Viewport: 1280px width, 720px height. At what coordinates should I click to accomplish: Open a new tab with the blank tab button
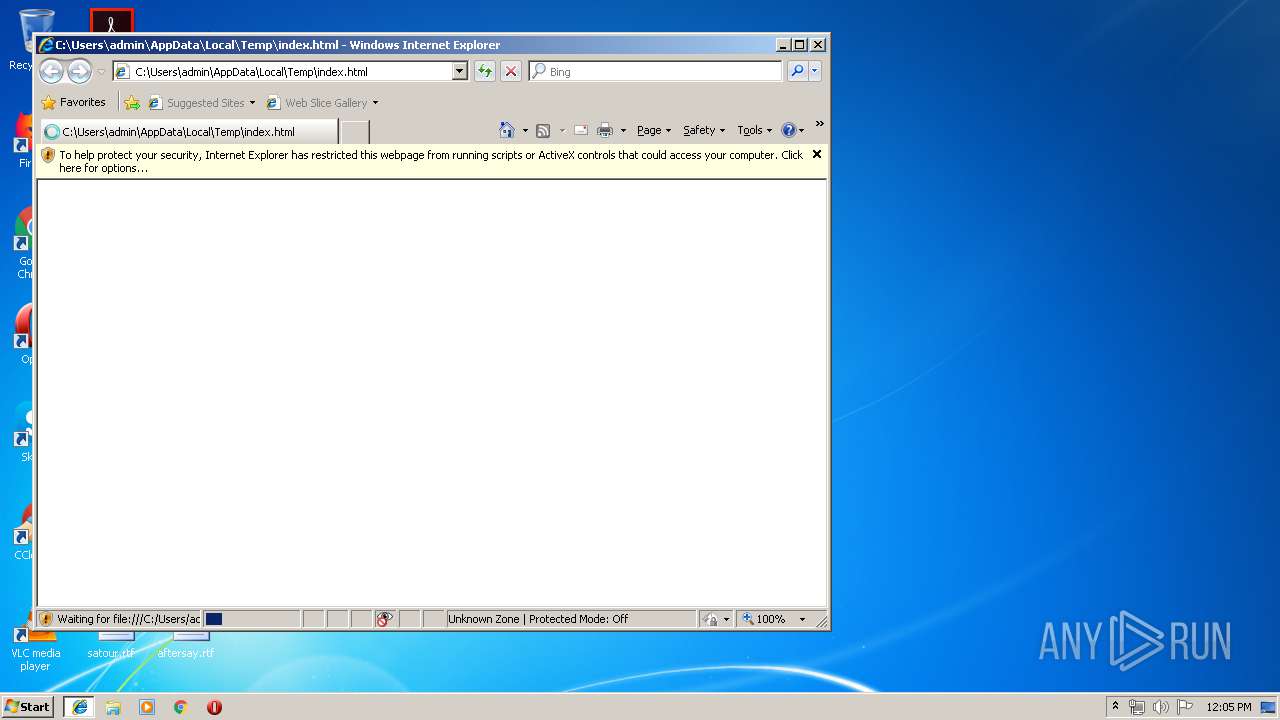(x=355, y=132)
